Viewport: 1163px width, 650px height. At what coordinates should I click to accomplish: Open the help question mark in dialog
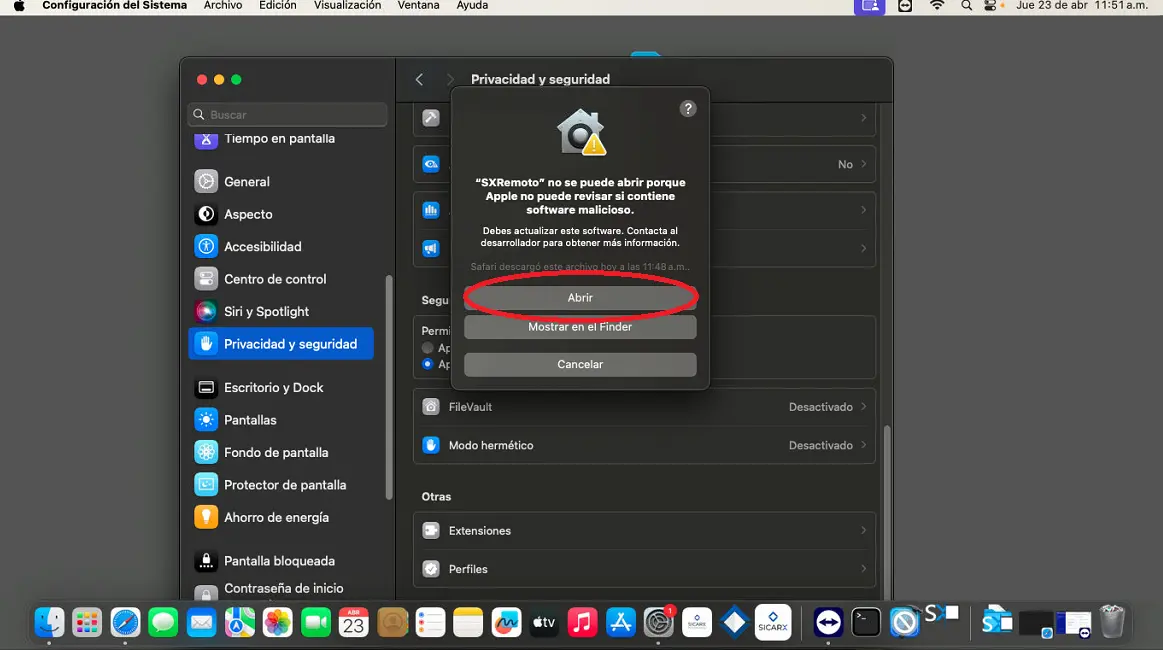tap(688, 108)
